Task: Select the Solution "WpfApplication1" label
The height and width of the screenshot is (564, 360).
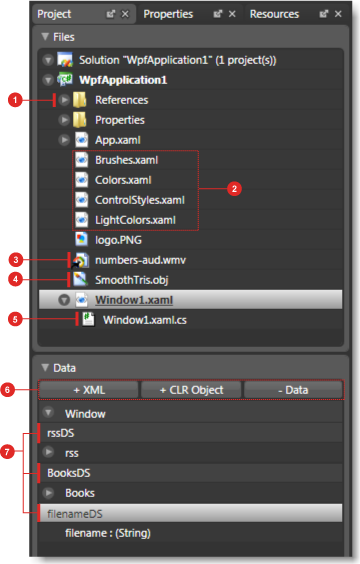Action: [x=178, y=60]
